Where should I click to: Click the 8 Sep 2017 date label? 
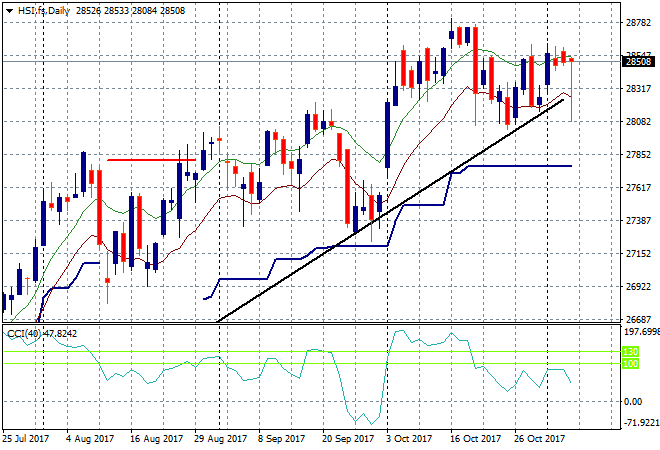tap(281, 439)
